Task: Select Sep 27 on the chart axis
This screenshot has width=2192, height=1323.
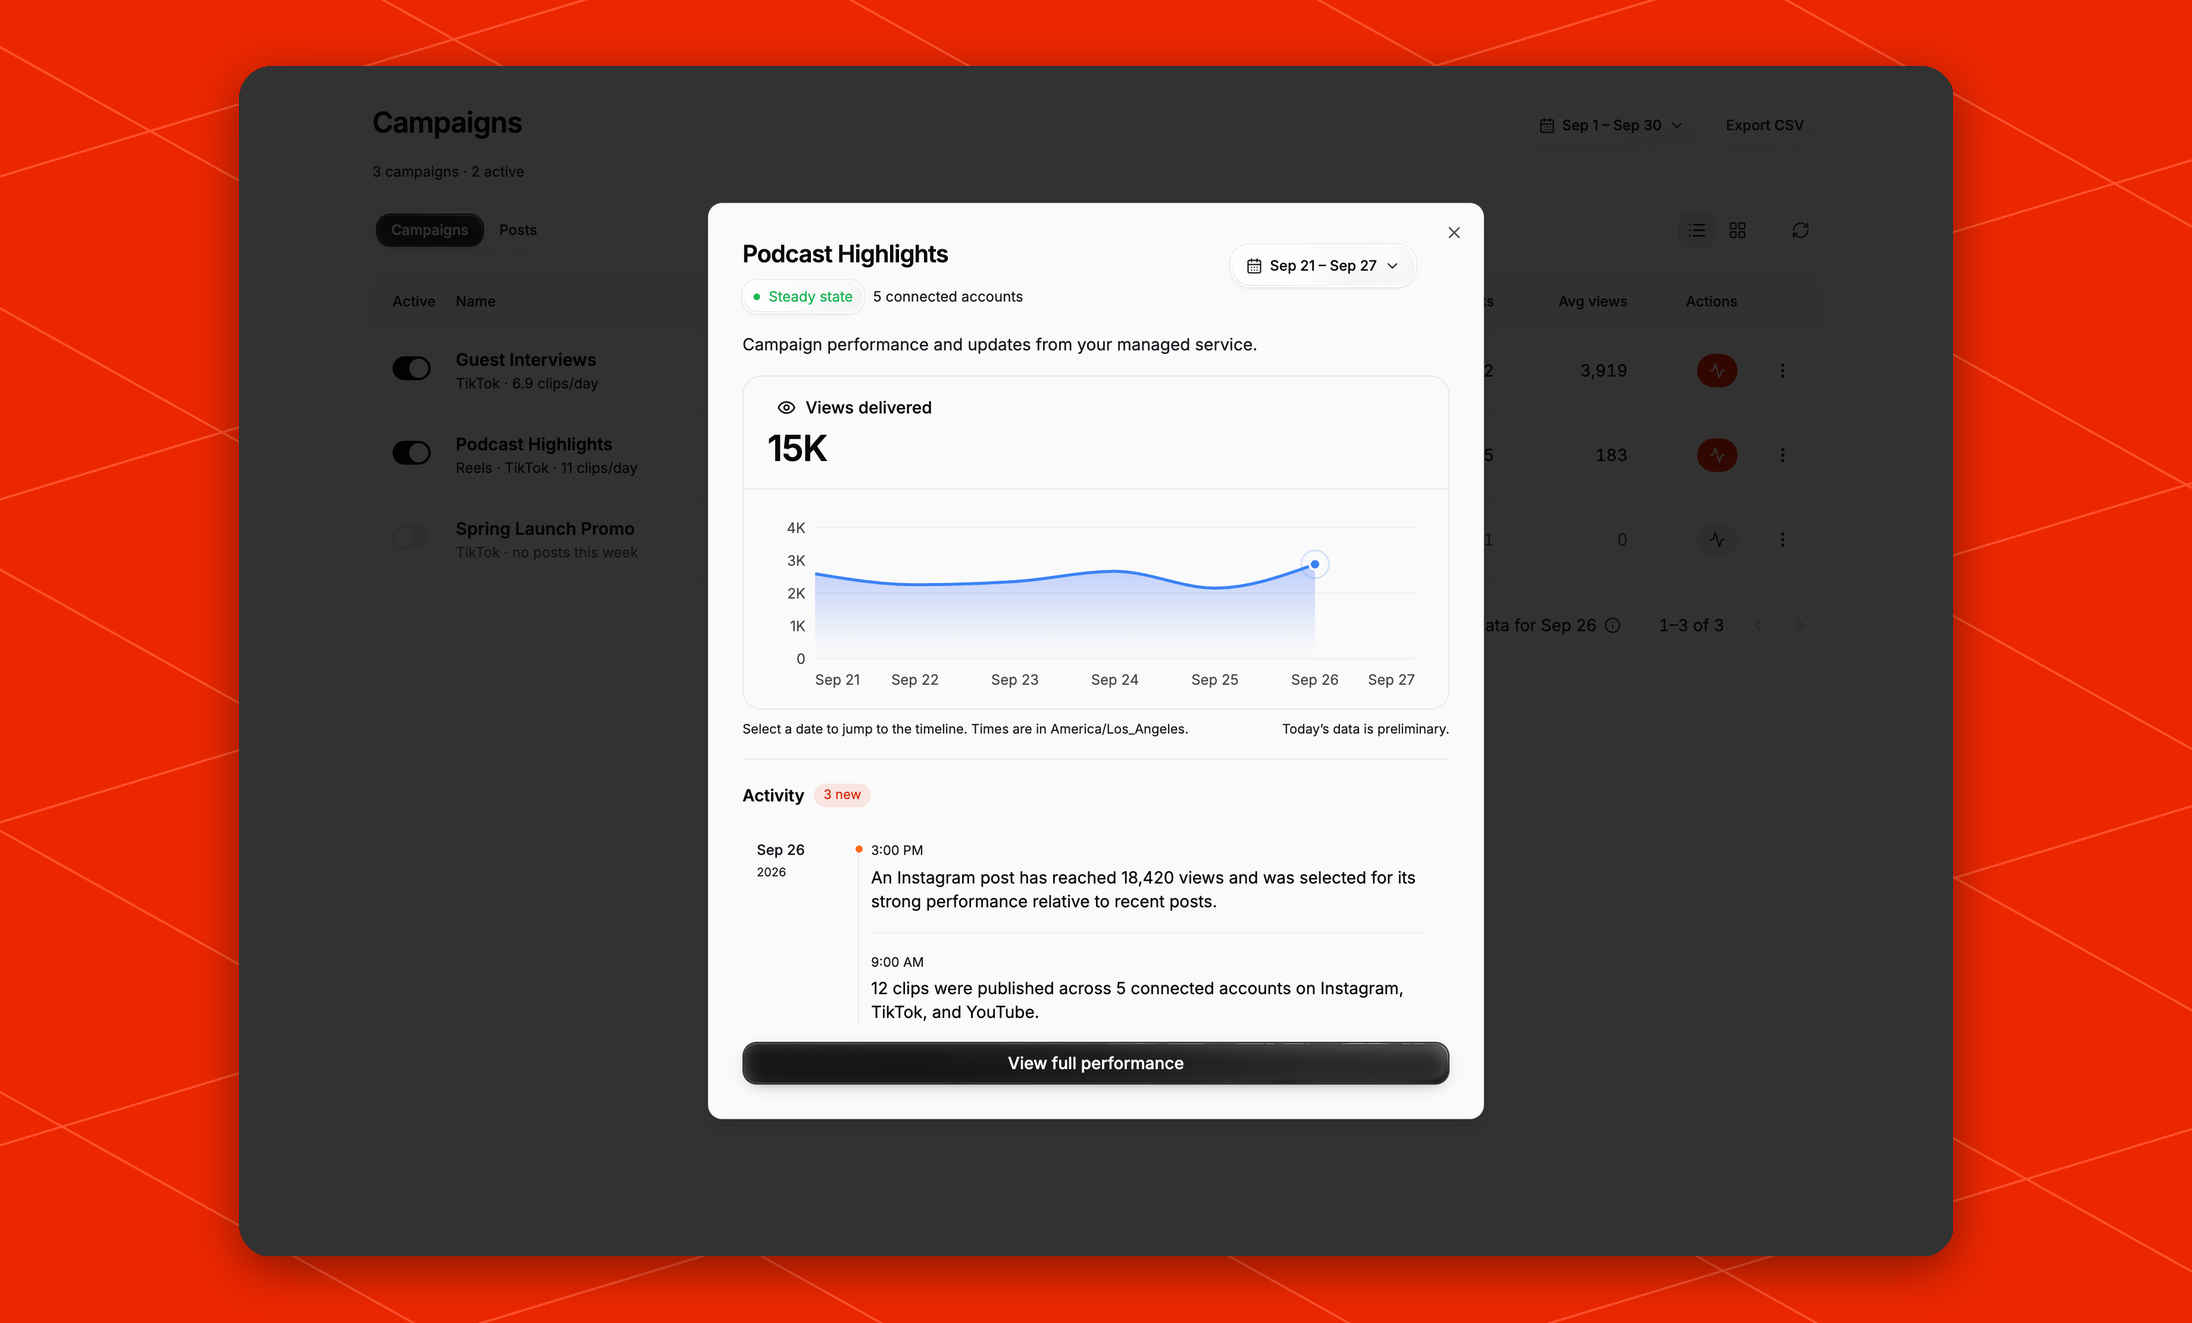Action: click(1391, 680)
